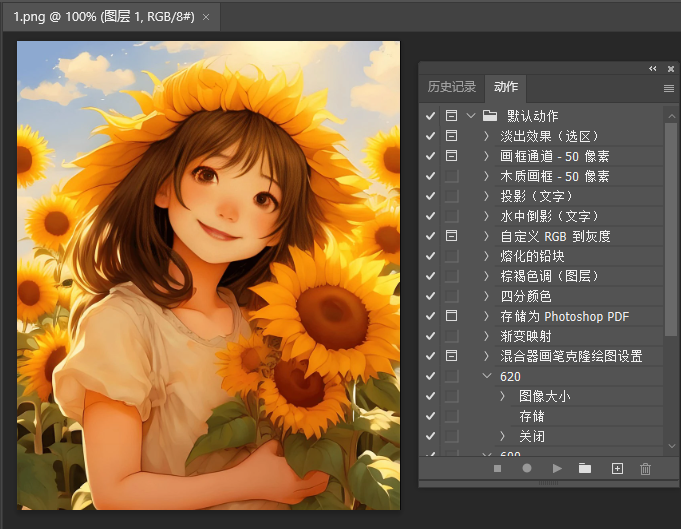Viewport: 681px width, 529px height.
Task: Click the create new action icon
Action: point(617,468)
